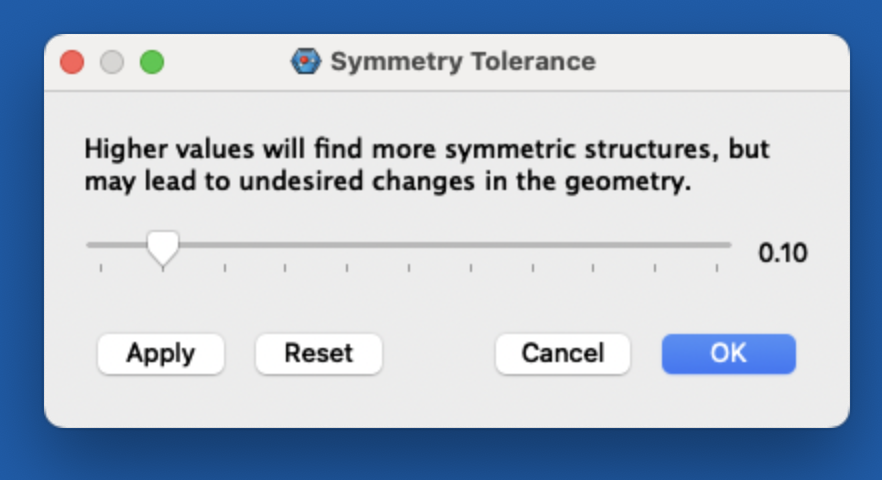Click the gray minimize window button

coord(112,62)
